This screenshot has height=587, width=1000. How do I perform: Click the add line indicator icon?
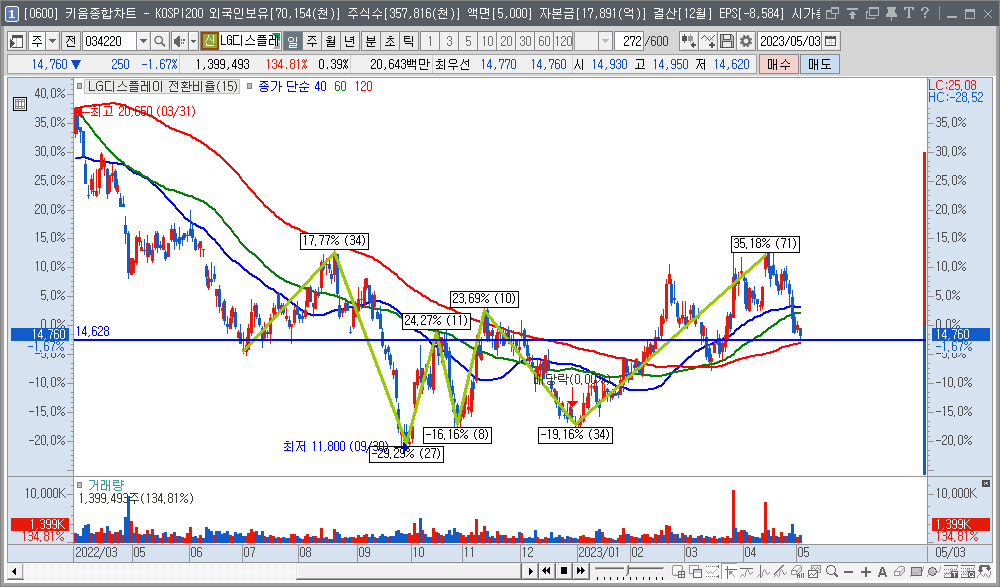coord(708,41)
